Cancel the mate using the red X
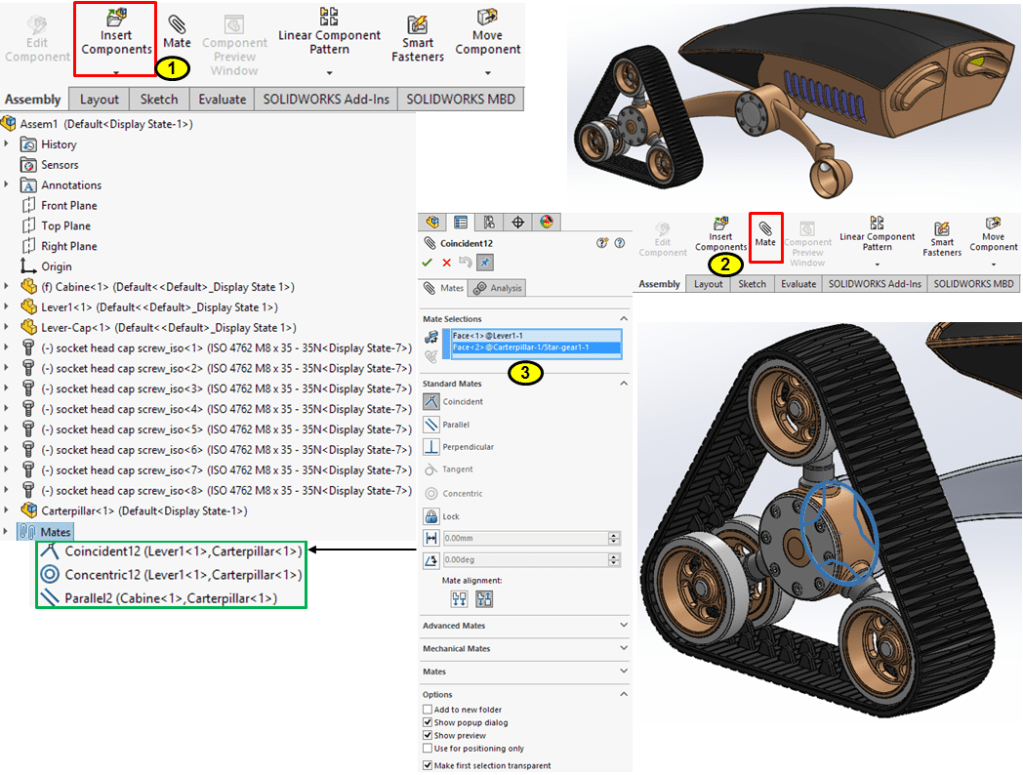 click(x=446, y=262)
